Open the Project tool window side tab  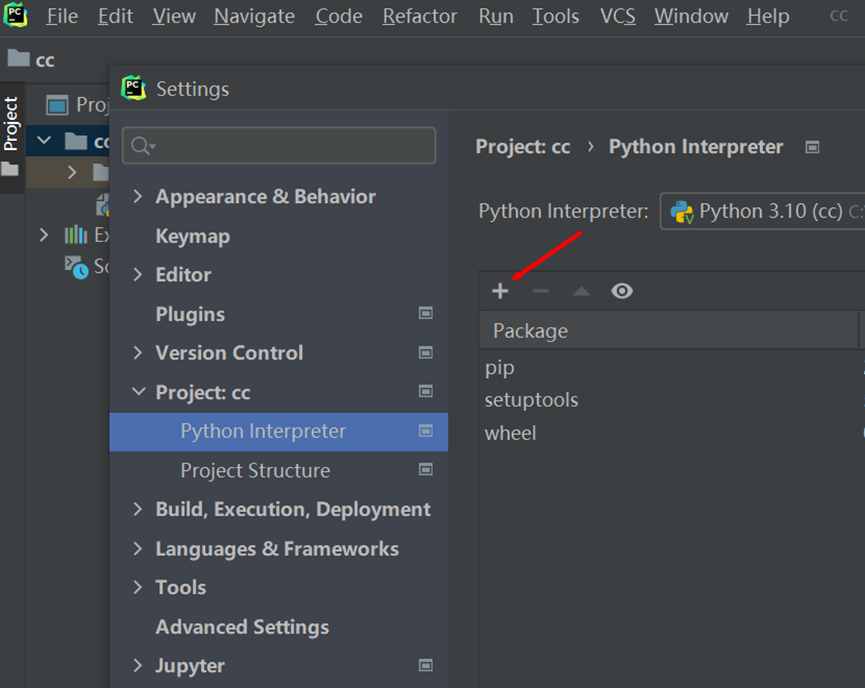click(11, 124)
